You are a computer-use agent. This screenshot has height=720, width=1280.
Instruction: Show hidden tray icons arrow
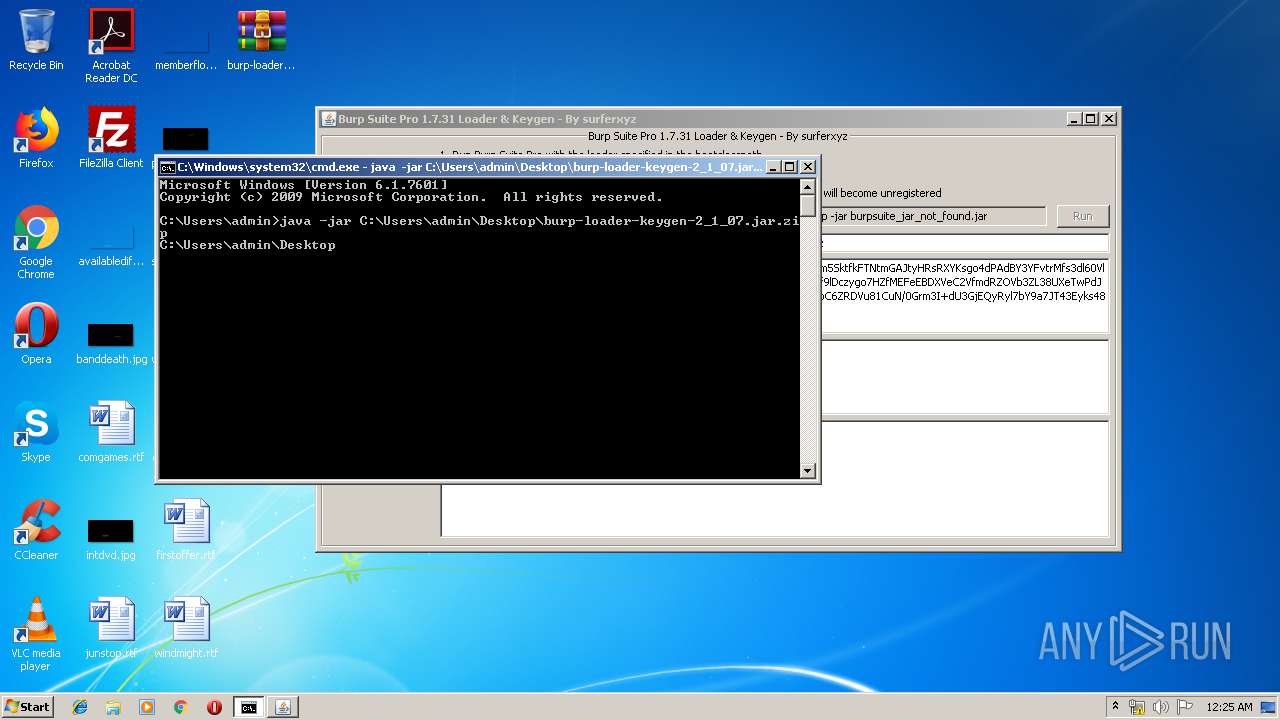pyautogui.click(x=1115, y=707)
